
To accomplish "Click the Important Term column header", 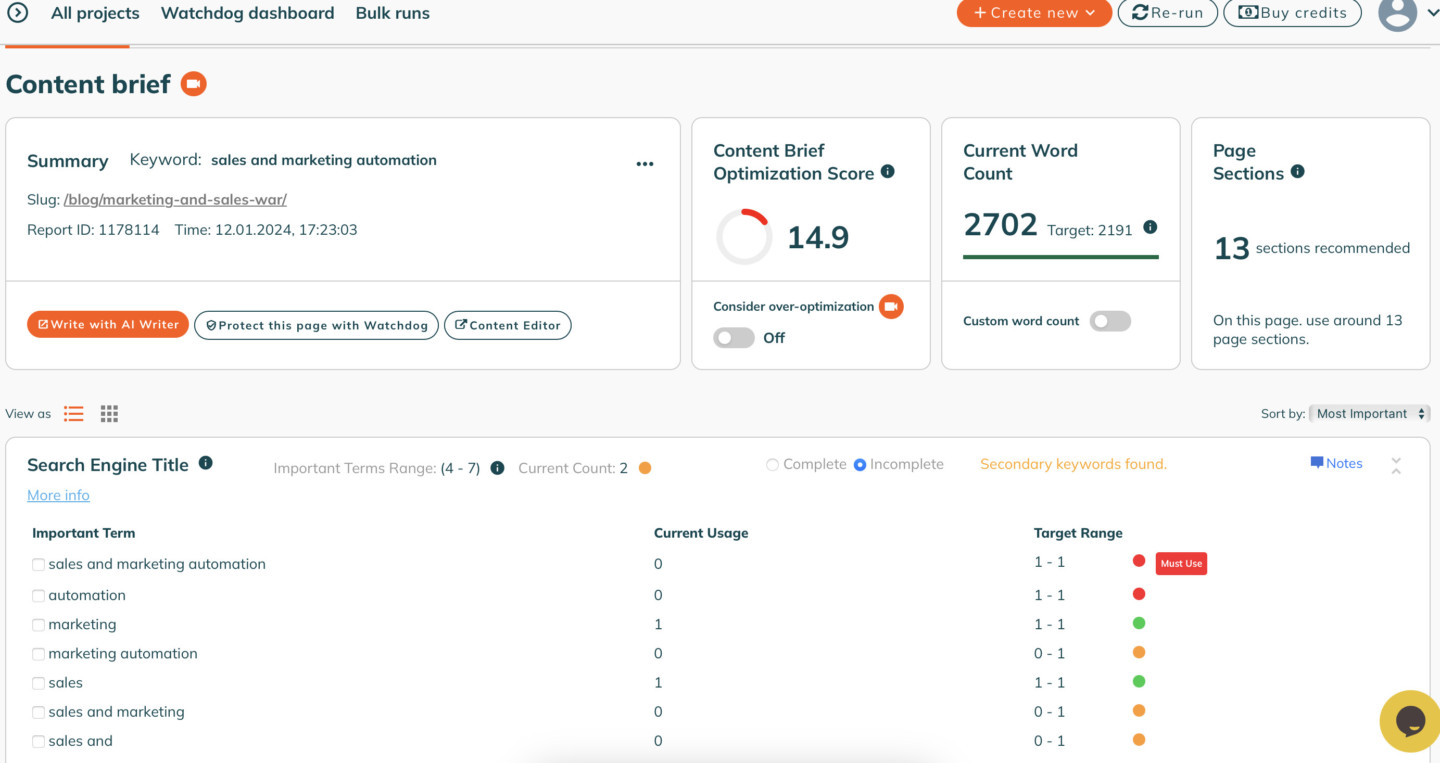I will pyautogui.click(x=83, y=533).
